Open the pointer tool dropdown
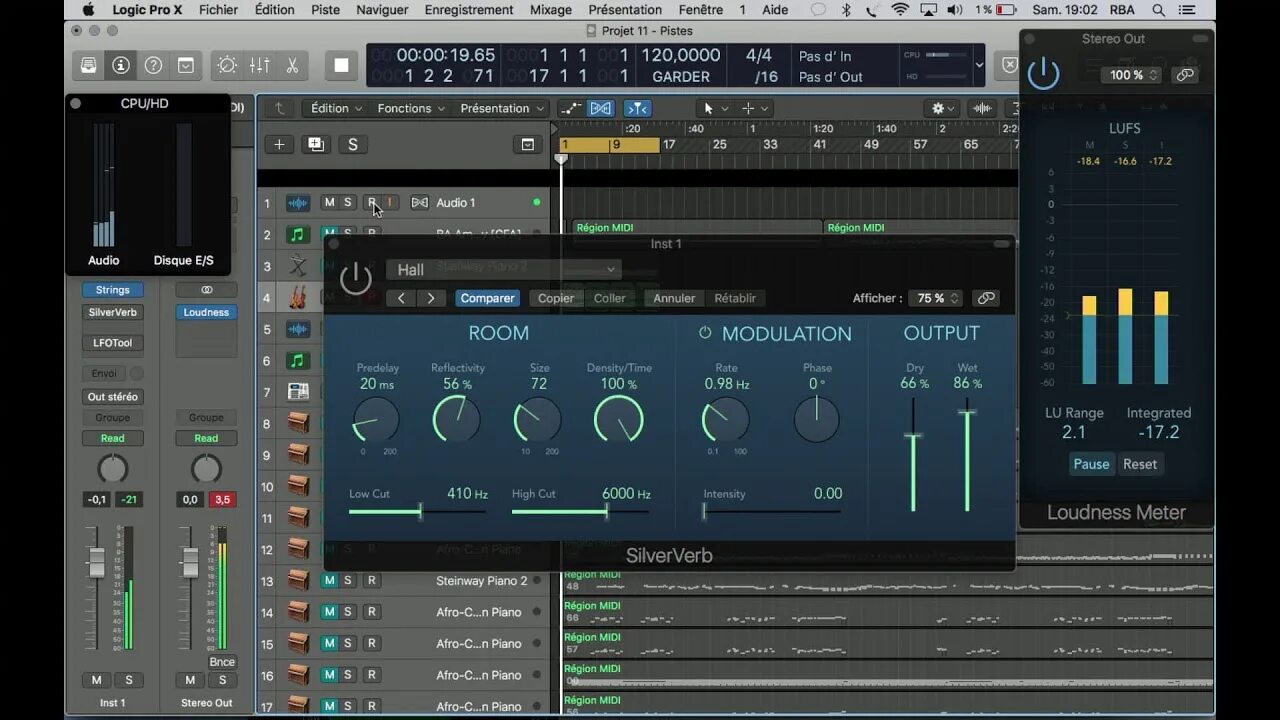Viewport: 1280px width, 720px height. (x=715, y=108)
